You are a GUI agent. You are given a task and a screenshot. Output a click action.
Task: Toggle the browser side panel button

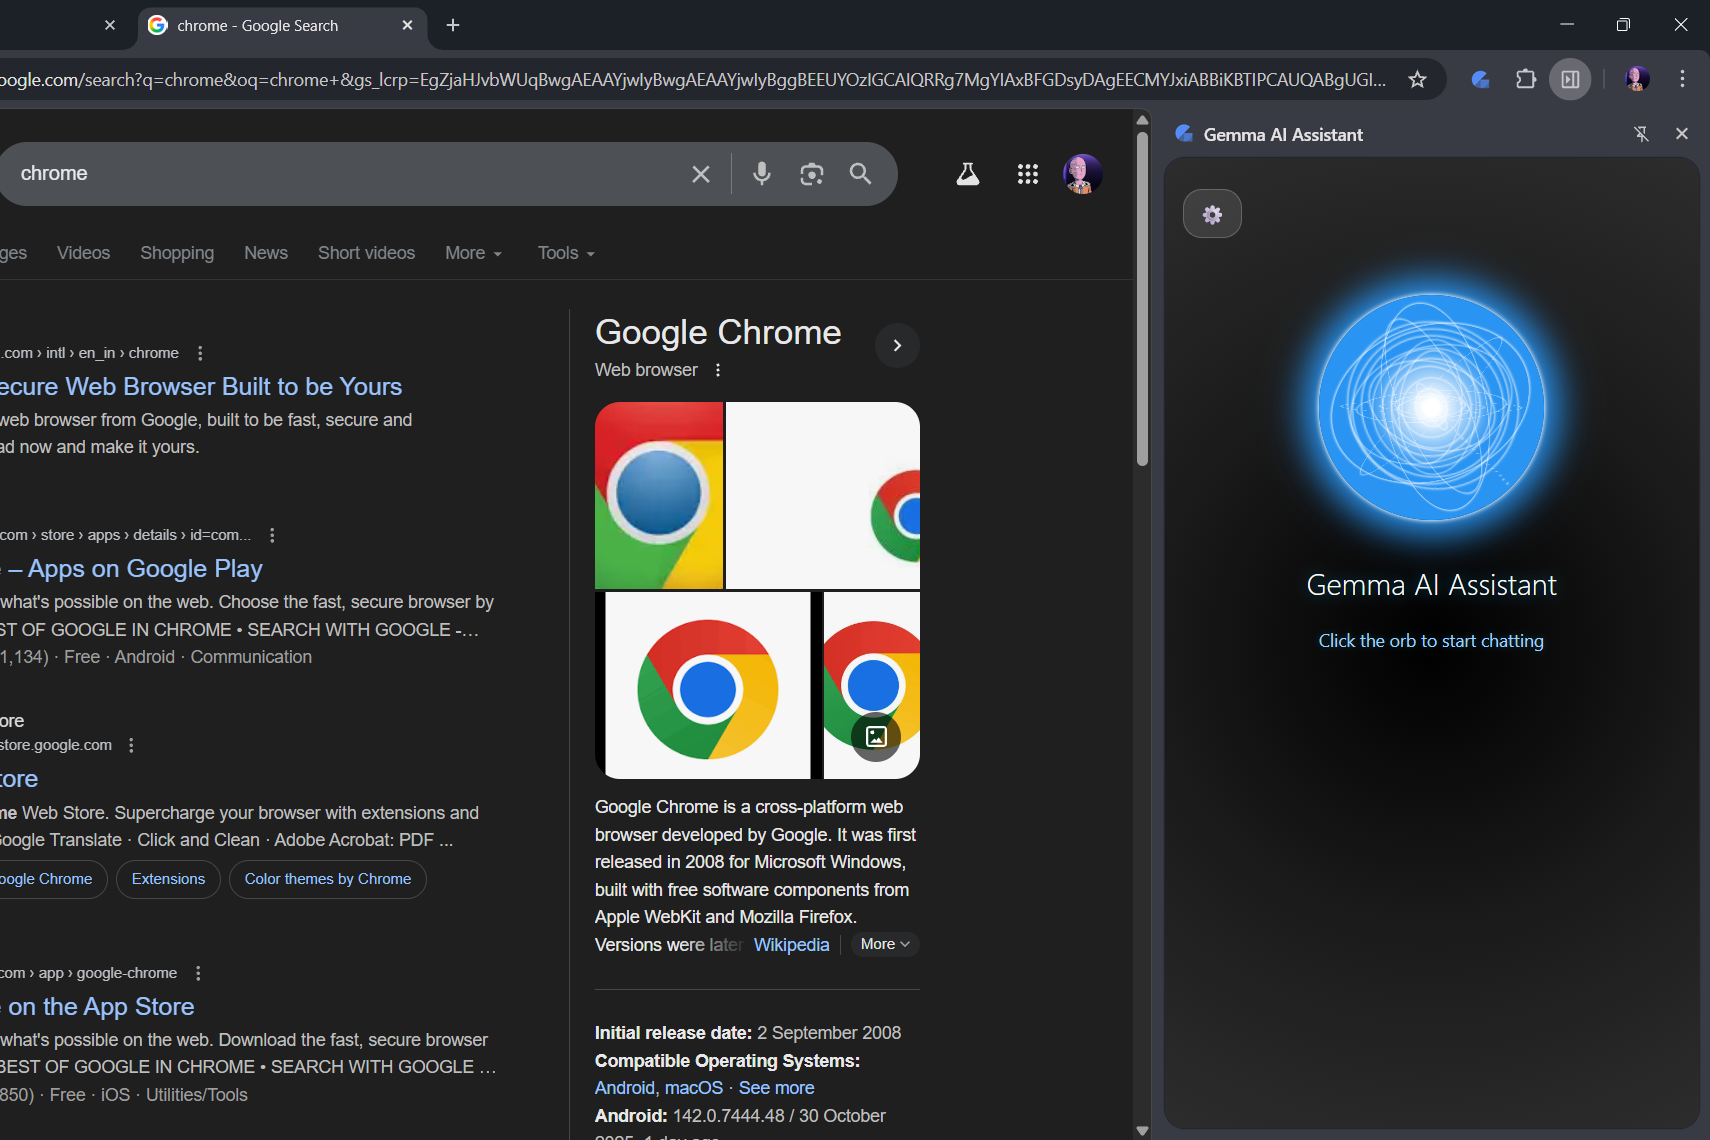click(x=1571, y=79)
